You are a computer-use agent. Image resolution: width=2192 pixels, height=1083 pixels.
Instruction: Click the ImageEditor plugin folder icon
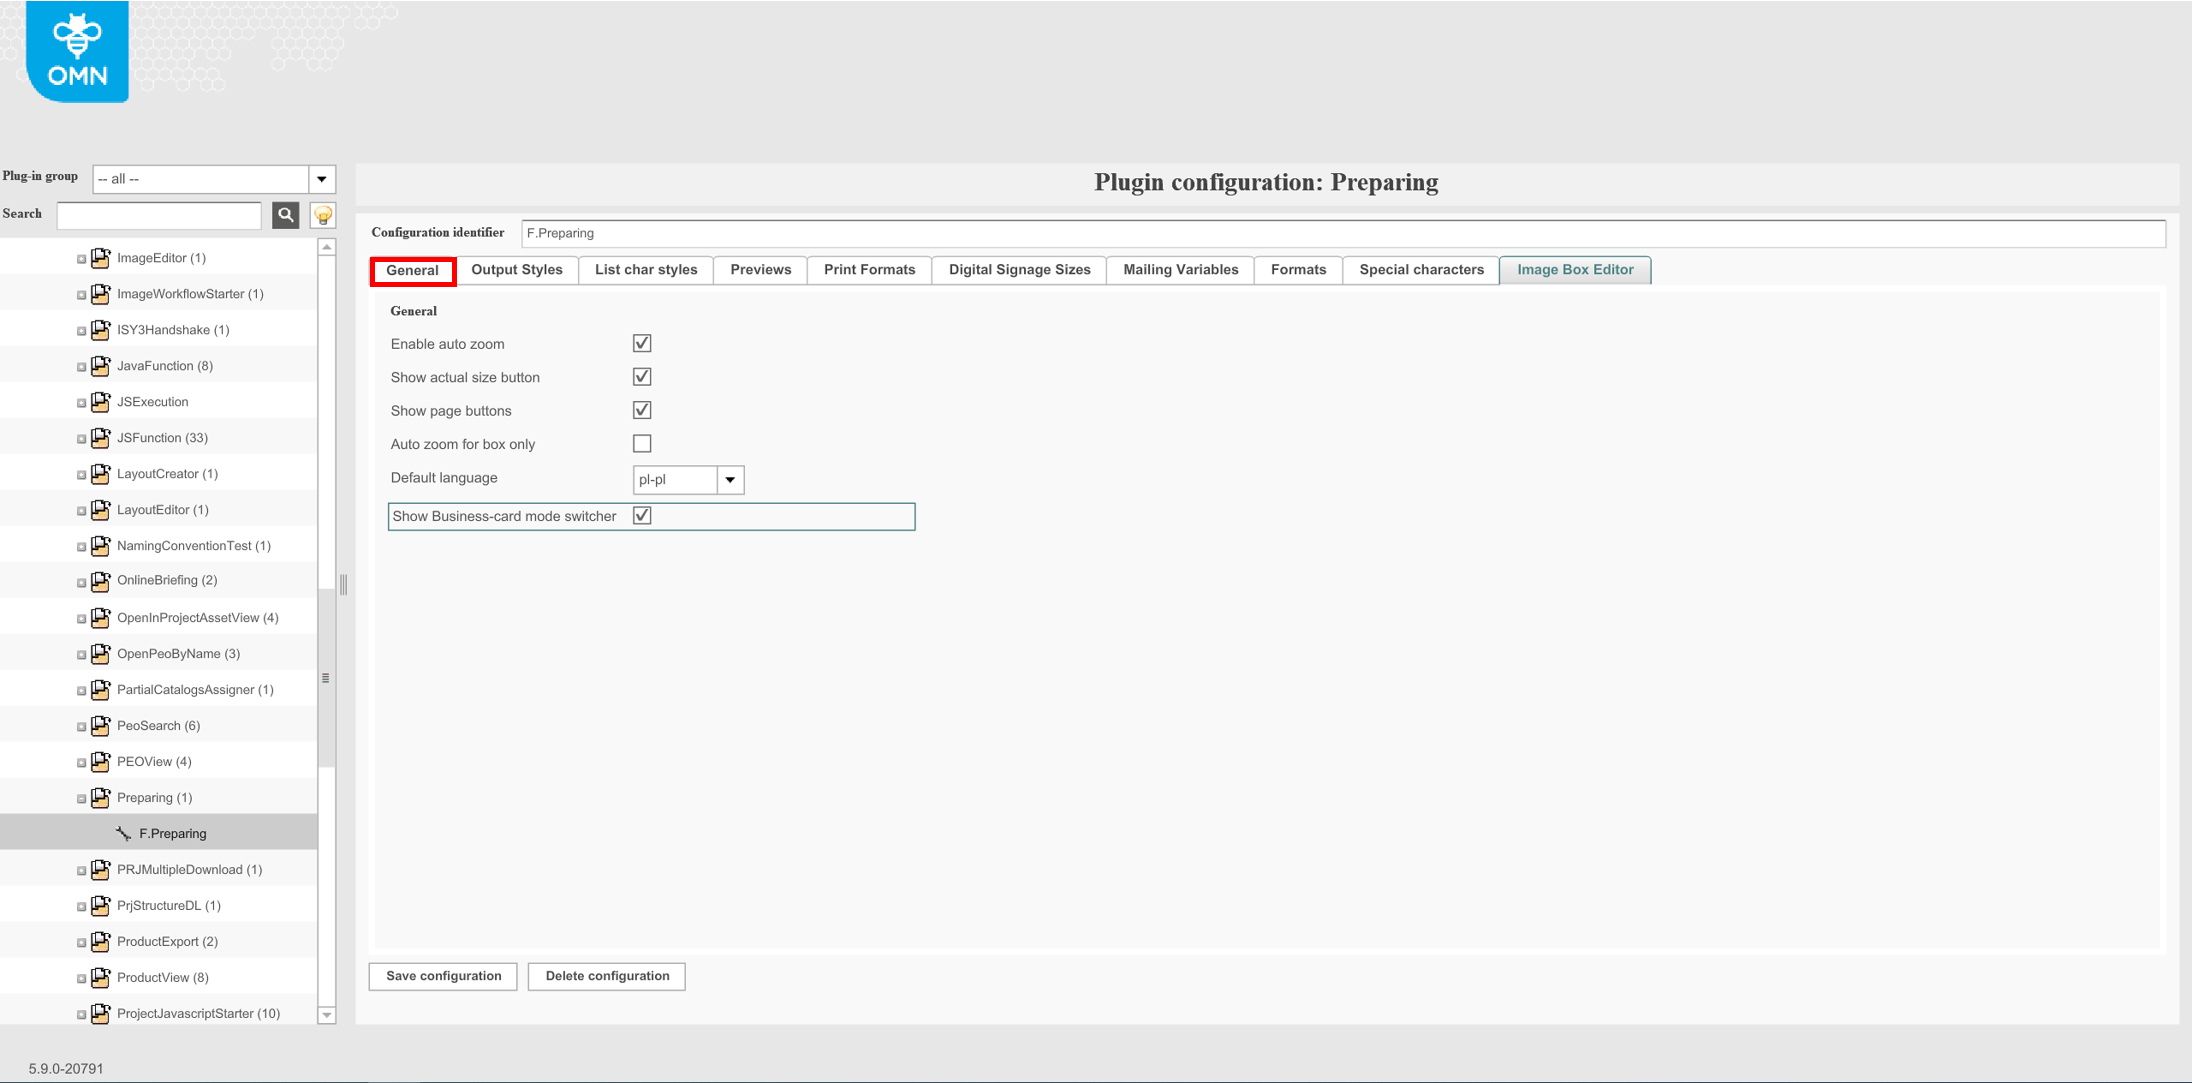pos(101,257)
